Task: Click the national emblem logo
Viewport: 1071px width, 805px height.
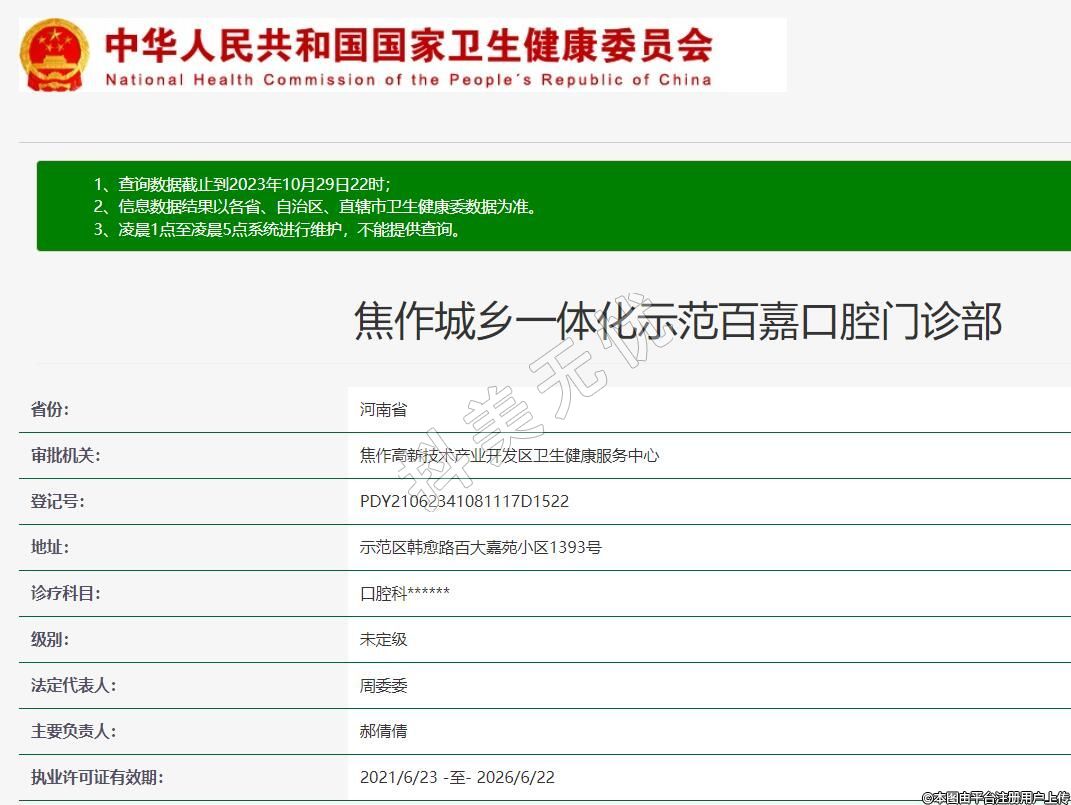Action: tap(55, 55)
